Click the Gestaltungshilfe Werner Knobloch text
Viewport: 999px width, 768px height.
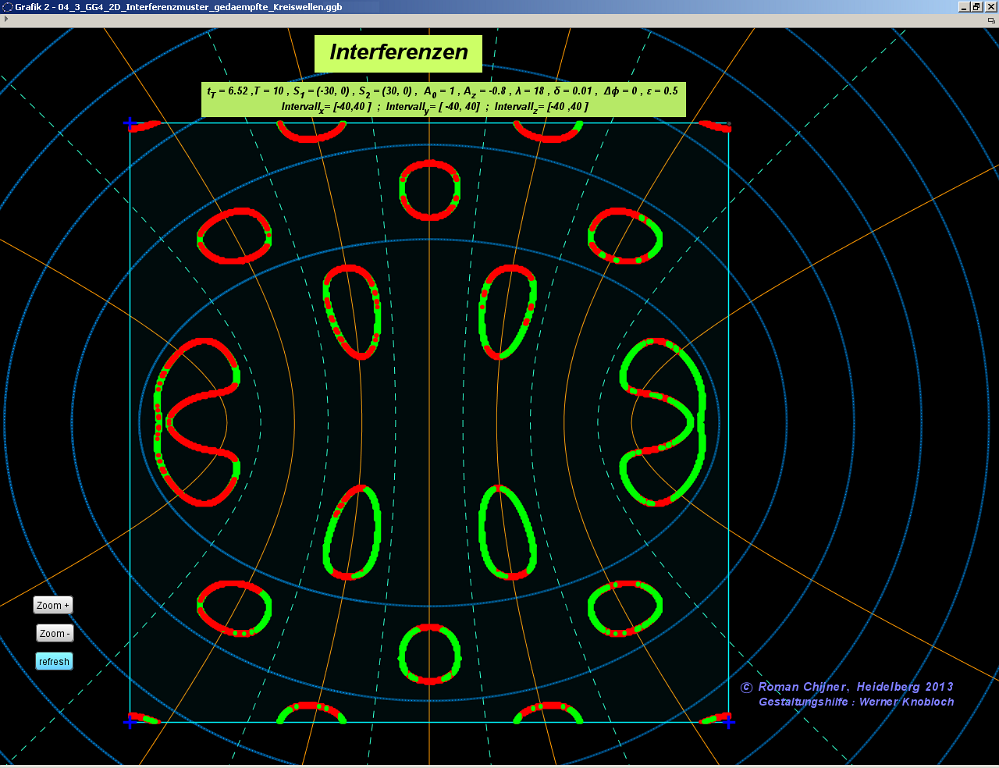856,702
